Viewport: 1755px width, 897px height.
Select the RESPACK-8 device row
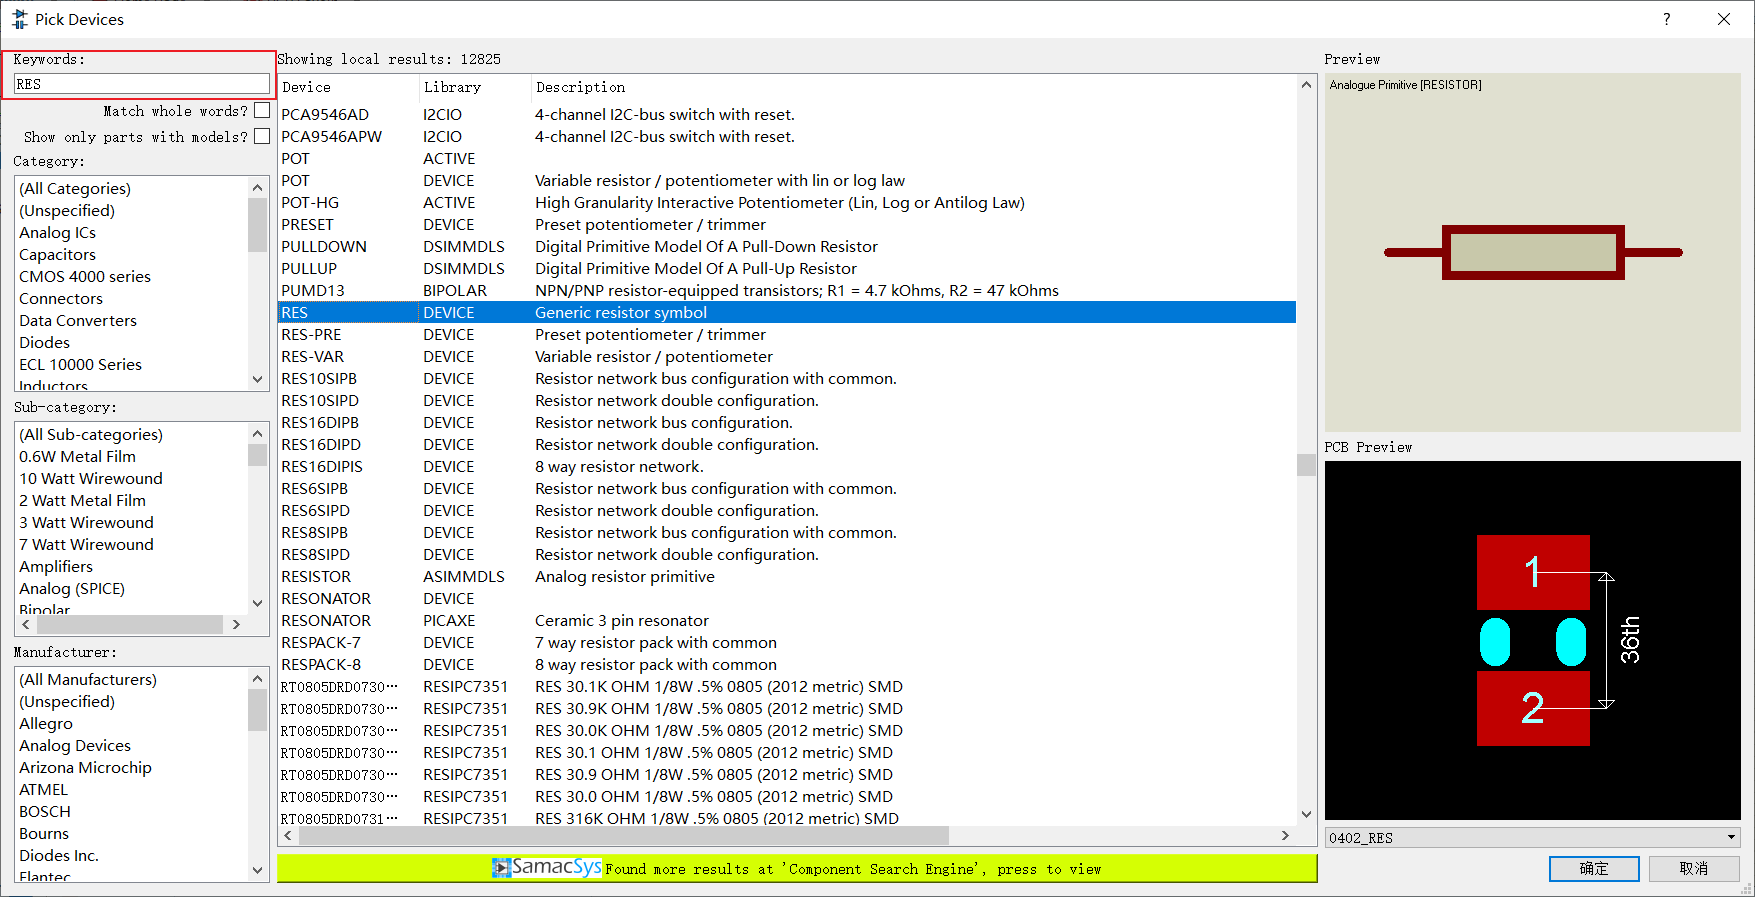(x=787, y=664)
